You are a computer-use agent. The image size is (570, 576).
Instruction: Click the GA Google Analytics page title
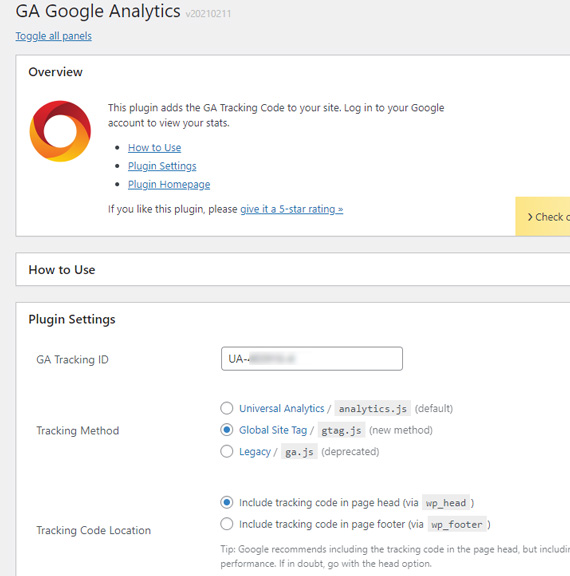click(x=98, y=11)
